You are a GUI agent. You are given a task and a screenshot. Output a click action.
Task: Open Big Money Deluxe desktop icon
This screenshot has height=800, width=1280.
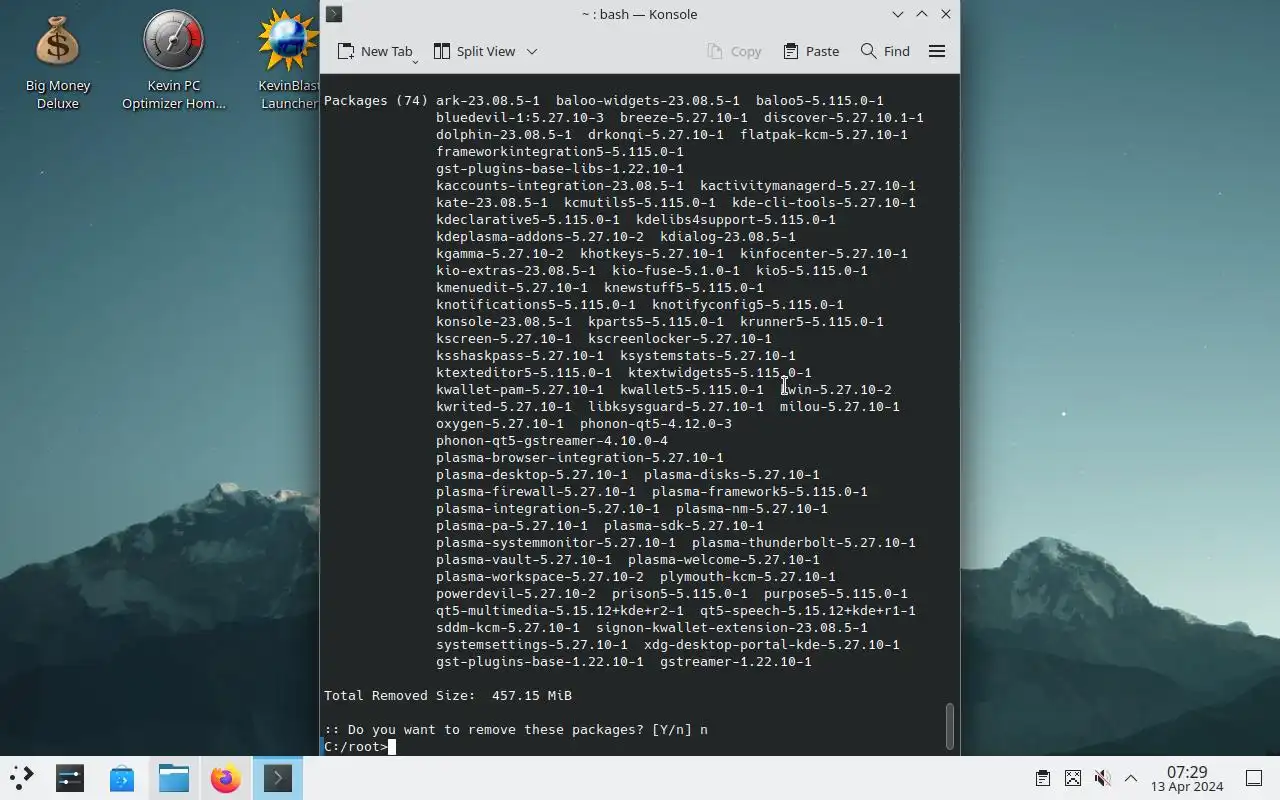click(58, 62)
